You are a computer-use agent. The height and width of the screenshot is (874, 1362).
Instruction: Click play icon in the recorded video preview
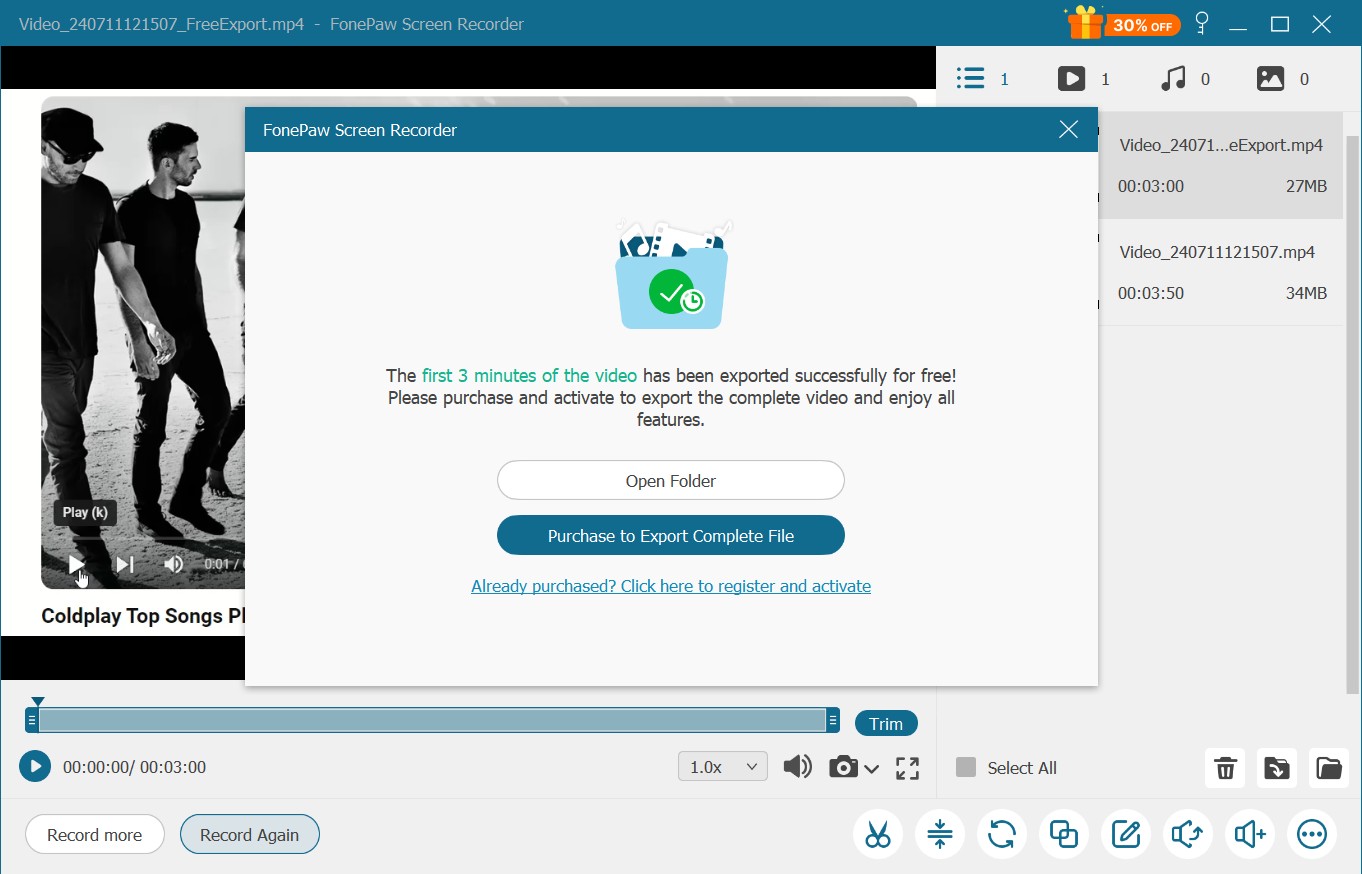[x=76, y=564]
